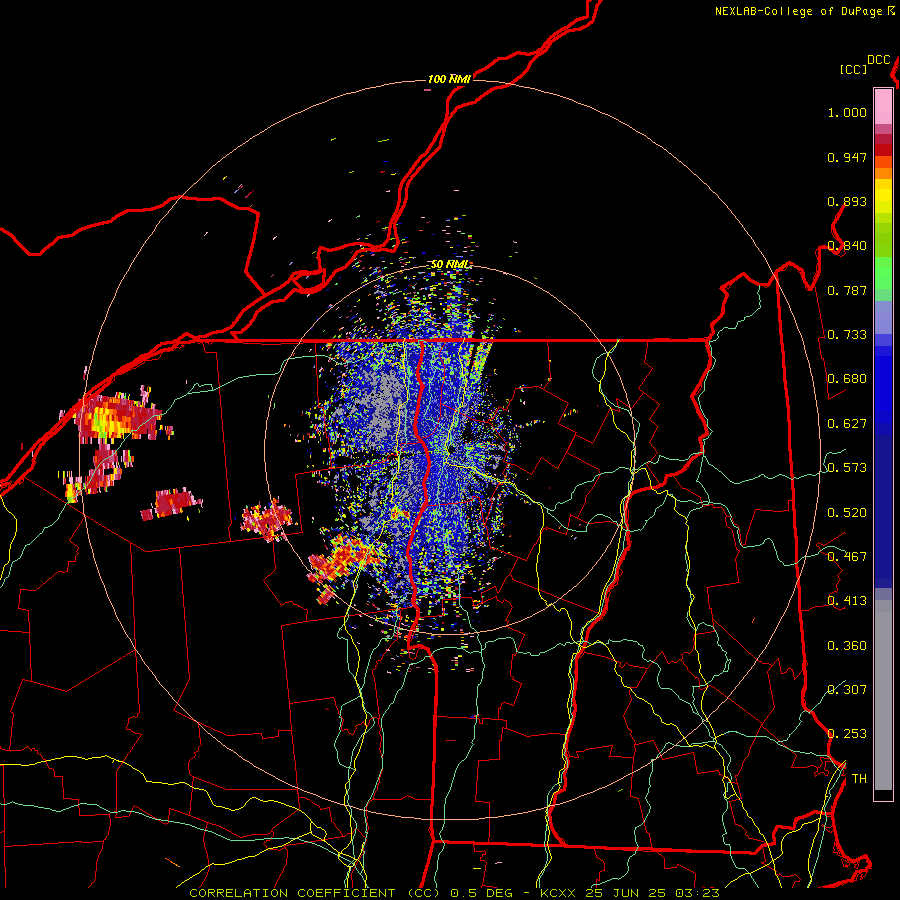Click the DCC legend heading
Viewport: 900px width, 900px height.
pyautogui.click(x=878, y=60)
